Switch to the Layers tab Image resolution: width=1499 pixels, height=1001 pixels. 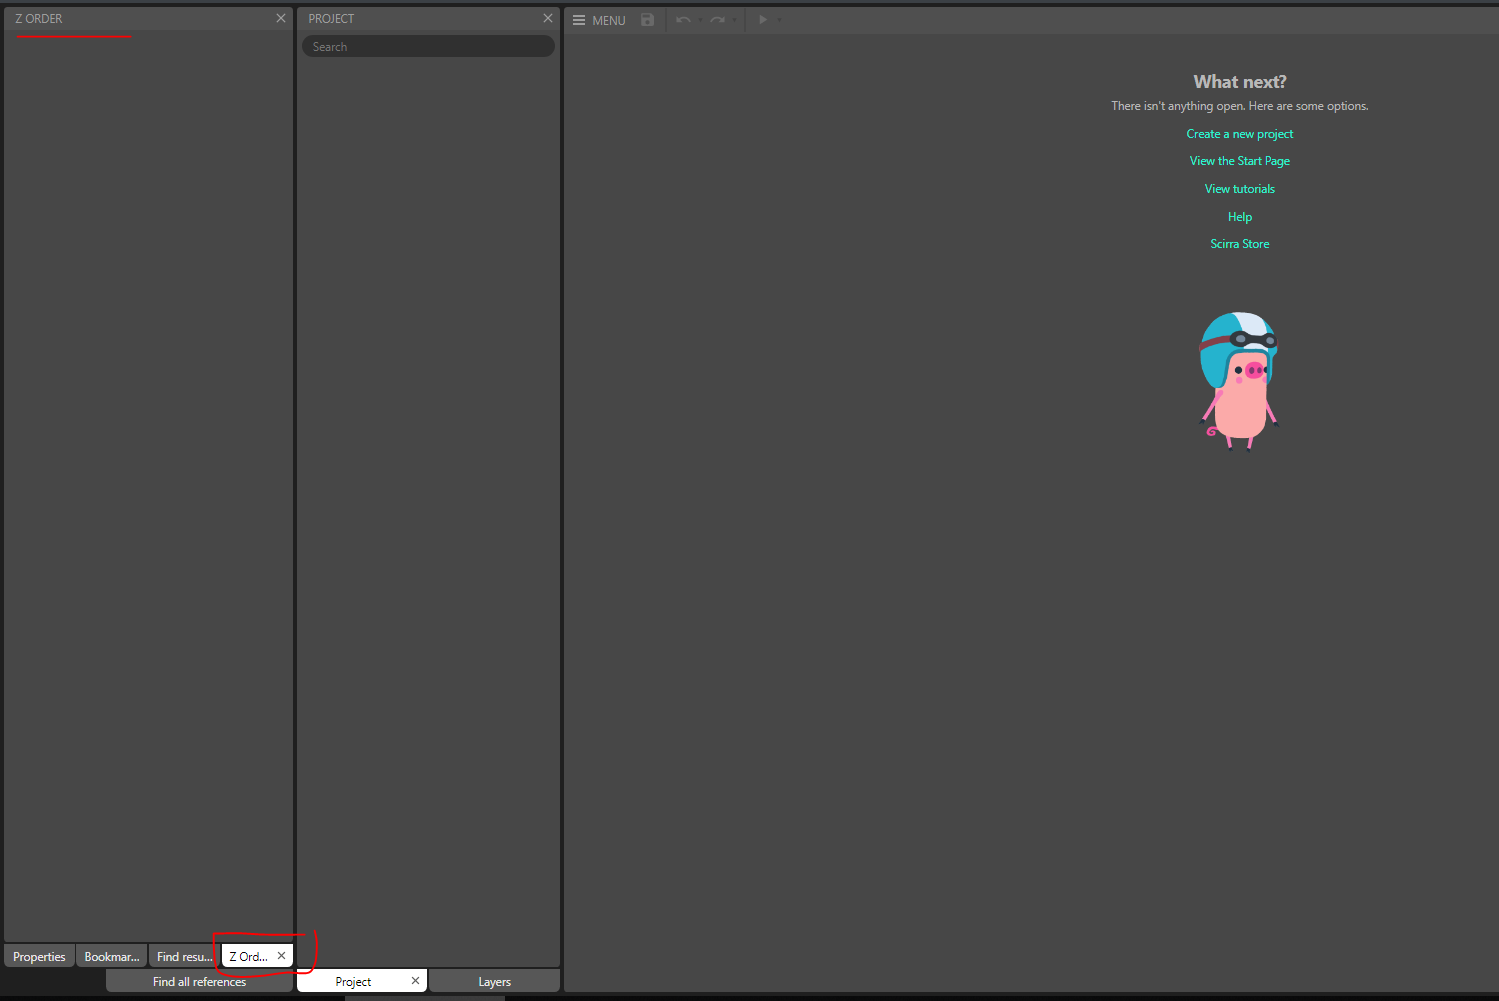click(x=494, y=981)
